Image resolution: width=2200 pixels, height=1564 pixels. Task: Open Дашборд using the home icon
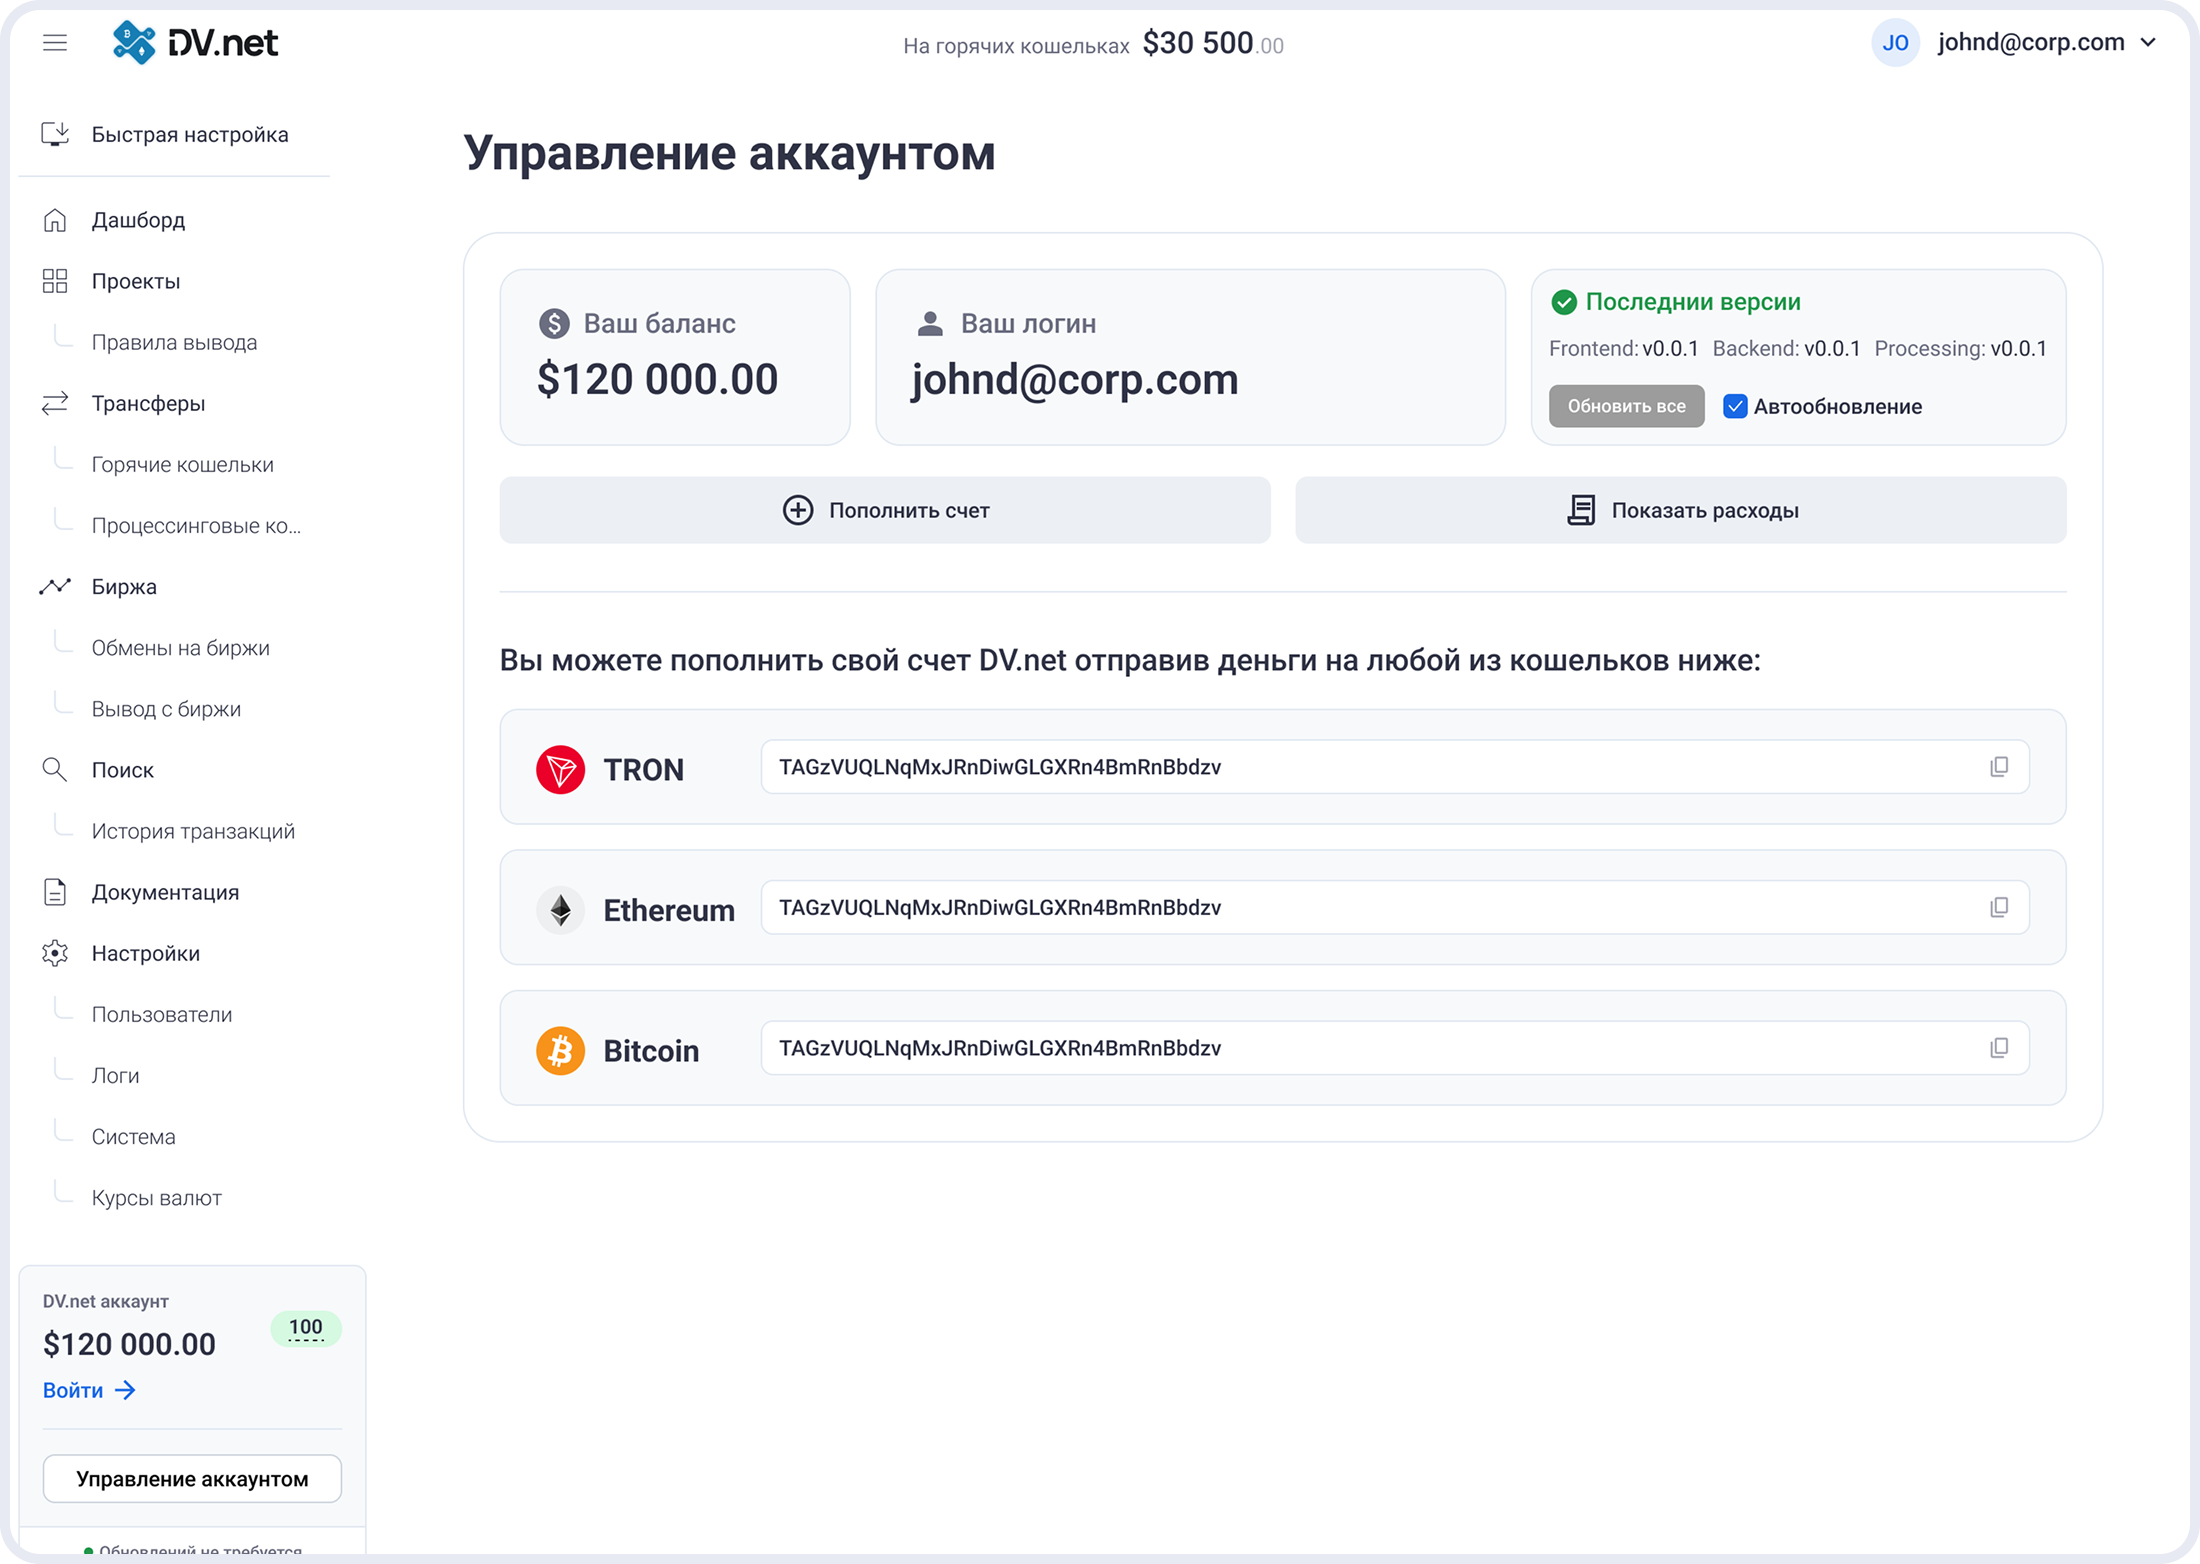(55, 219)
